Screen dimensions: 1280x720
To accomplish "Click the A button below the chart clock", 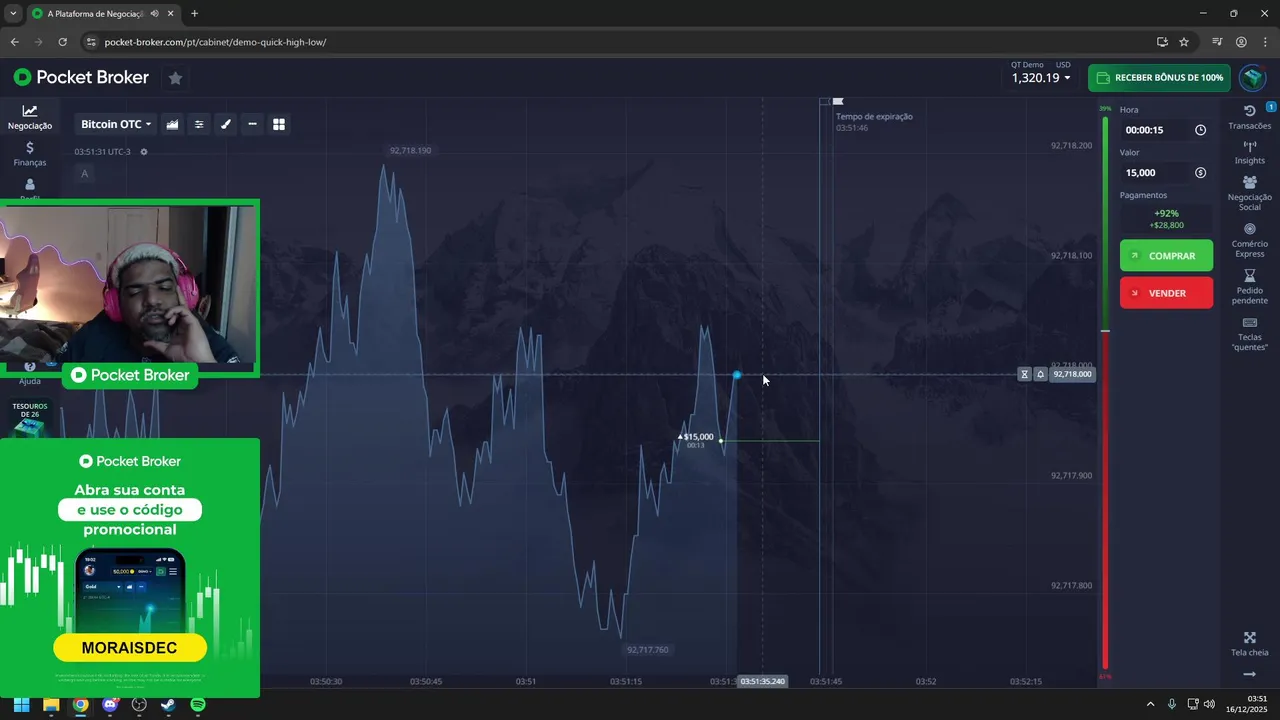I will coord(84,174).
